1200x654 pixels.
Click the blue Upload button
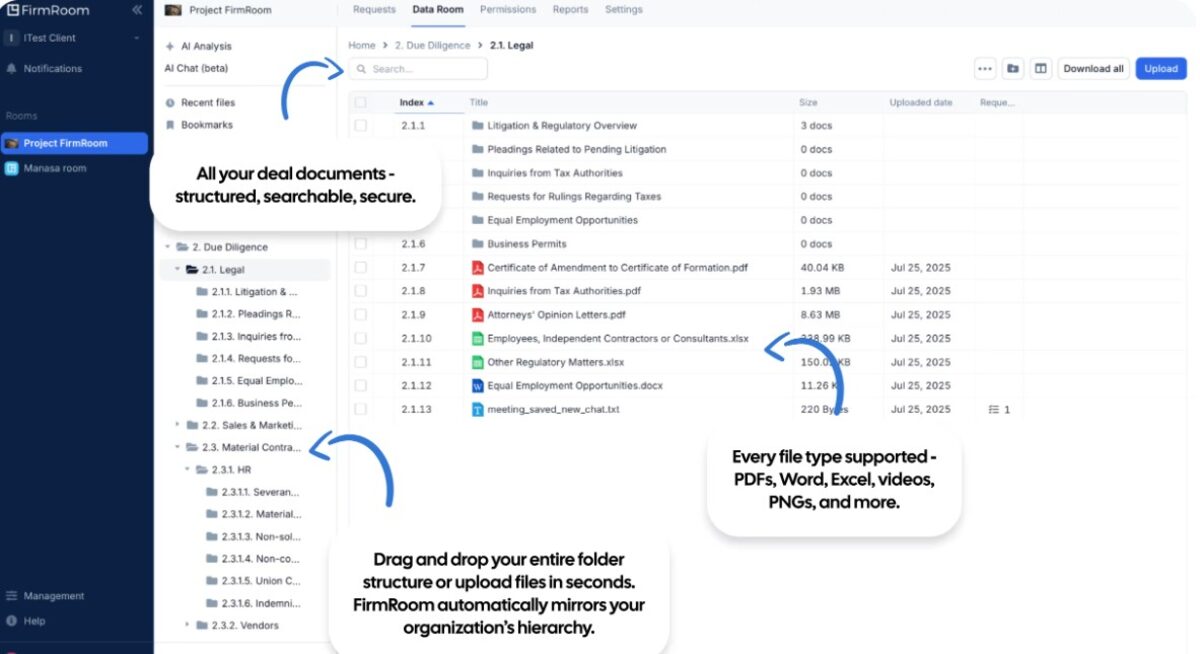tap(1161, 69)
